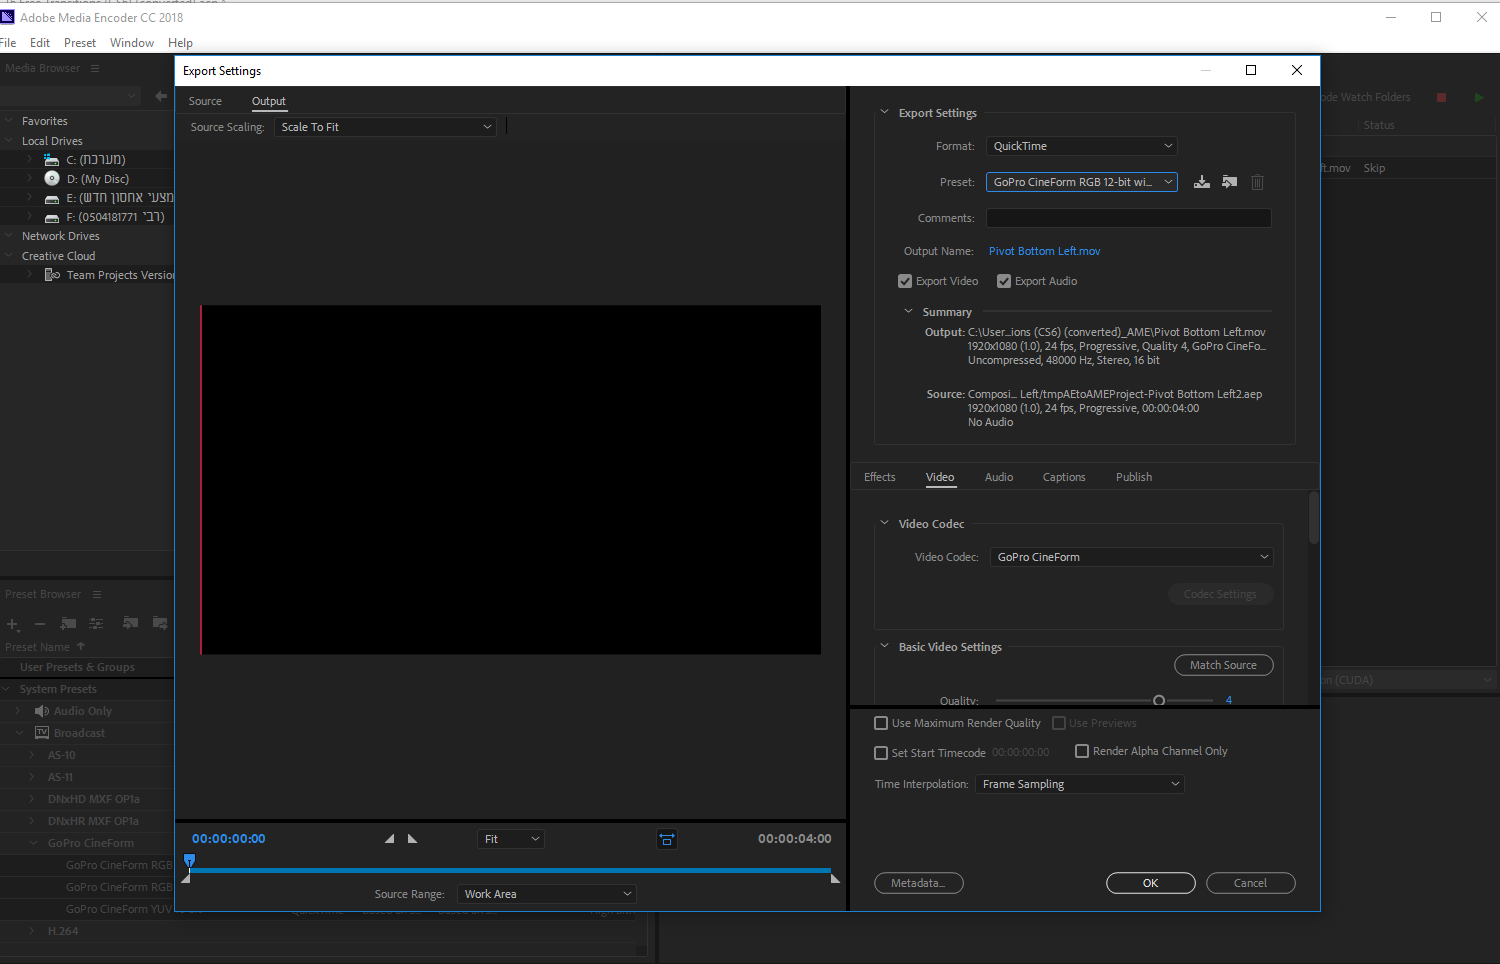Open the Preset Browser panel menu icon
The image size is (1500, 964).
pos(97,594)
